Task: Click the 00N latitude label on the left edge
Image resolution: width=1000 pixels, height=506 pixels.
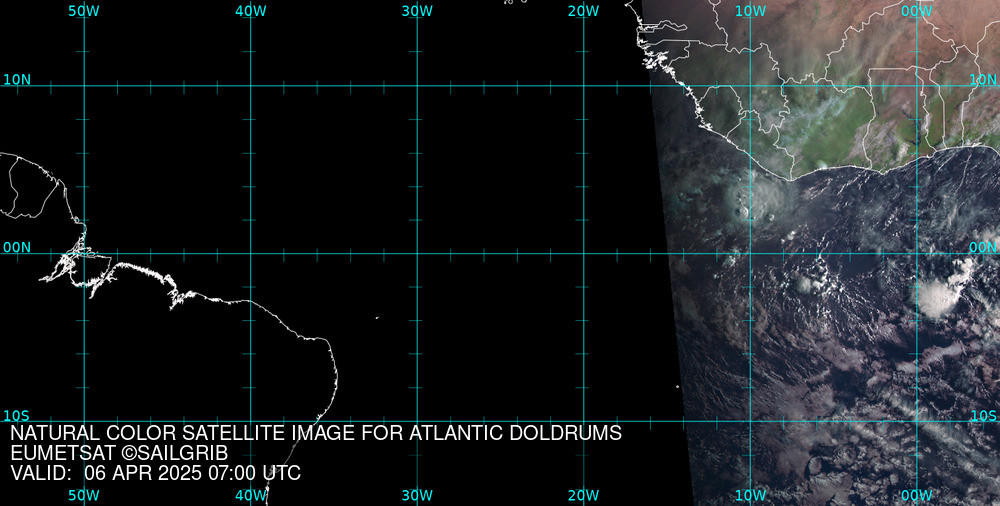Action: [17, 248]
